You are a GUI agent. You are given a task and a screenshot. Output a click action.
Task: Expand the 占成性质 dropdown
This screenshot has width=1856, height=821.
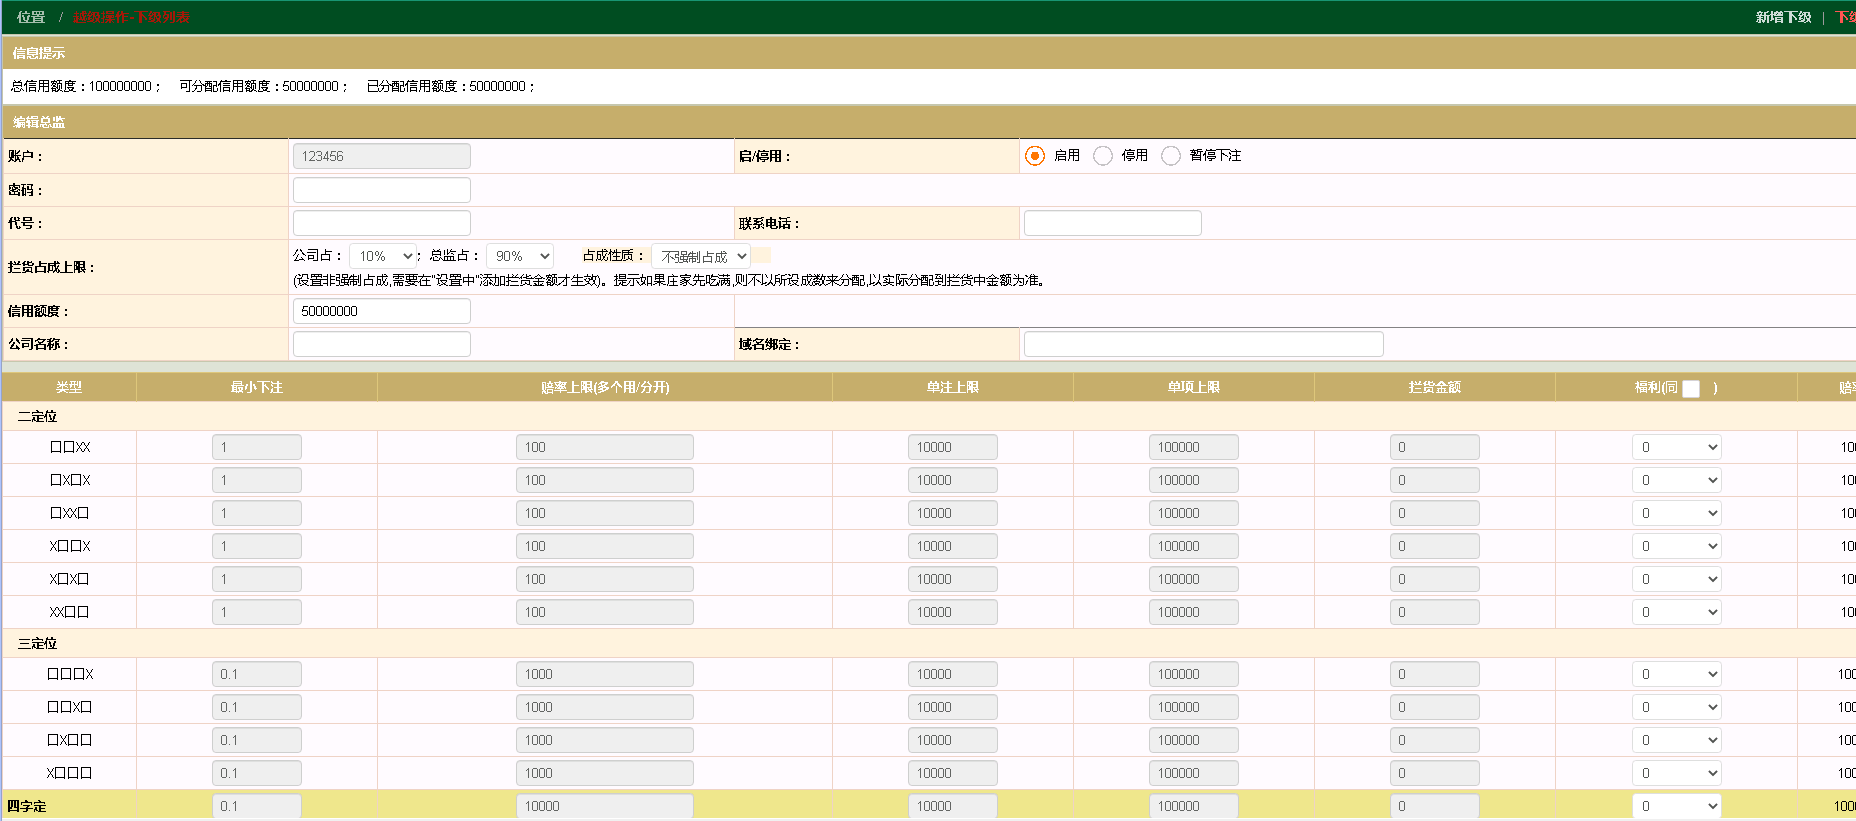point(701,256)
